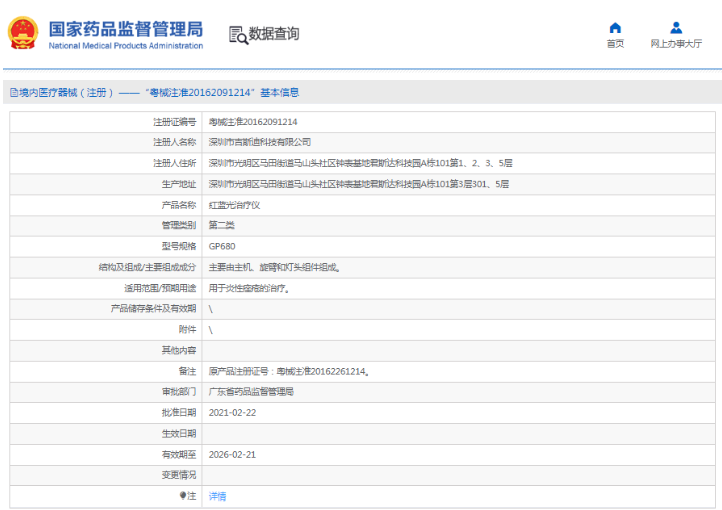Select approval department 广东省药品监督管理局
Viewport: 722px width, 510px height.
[251, 392]
